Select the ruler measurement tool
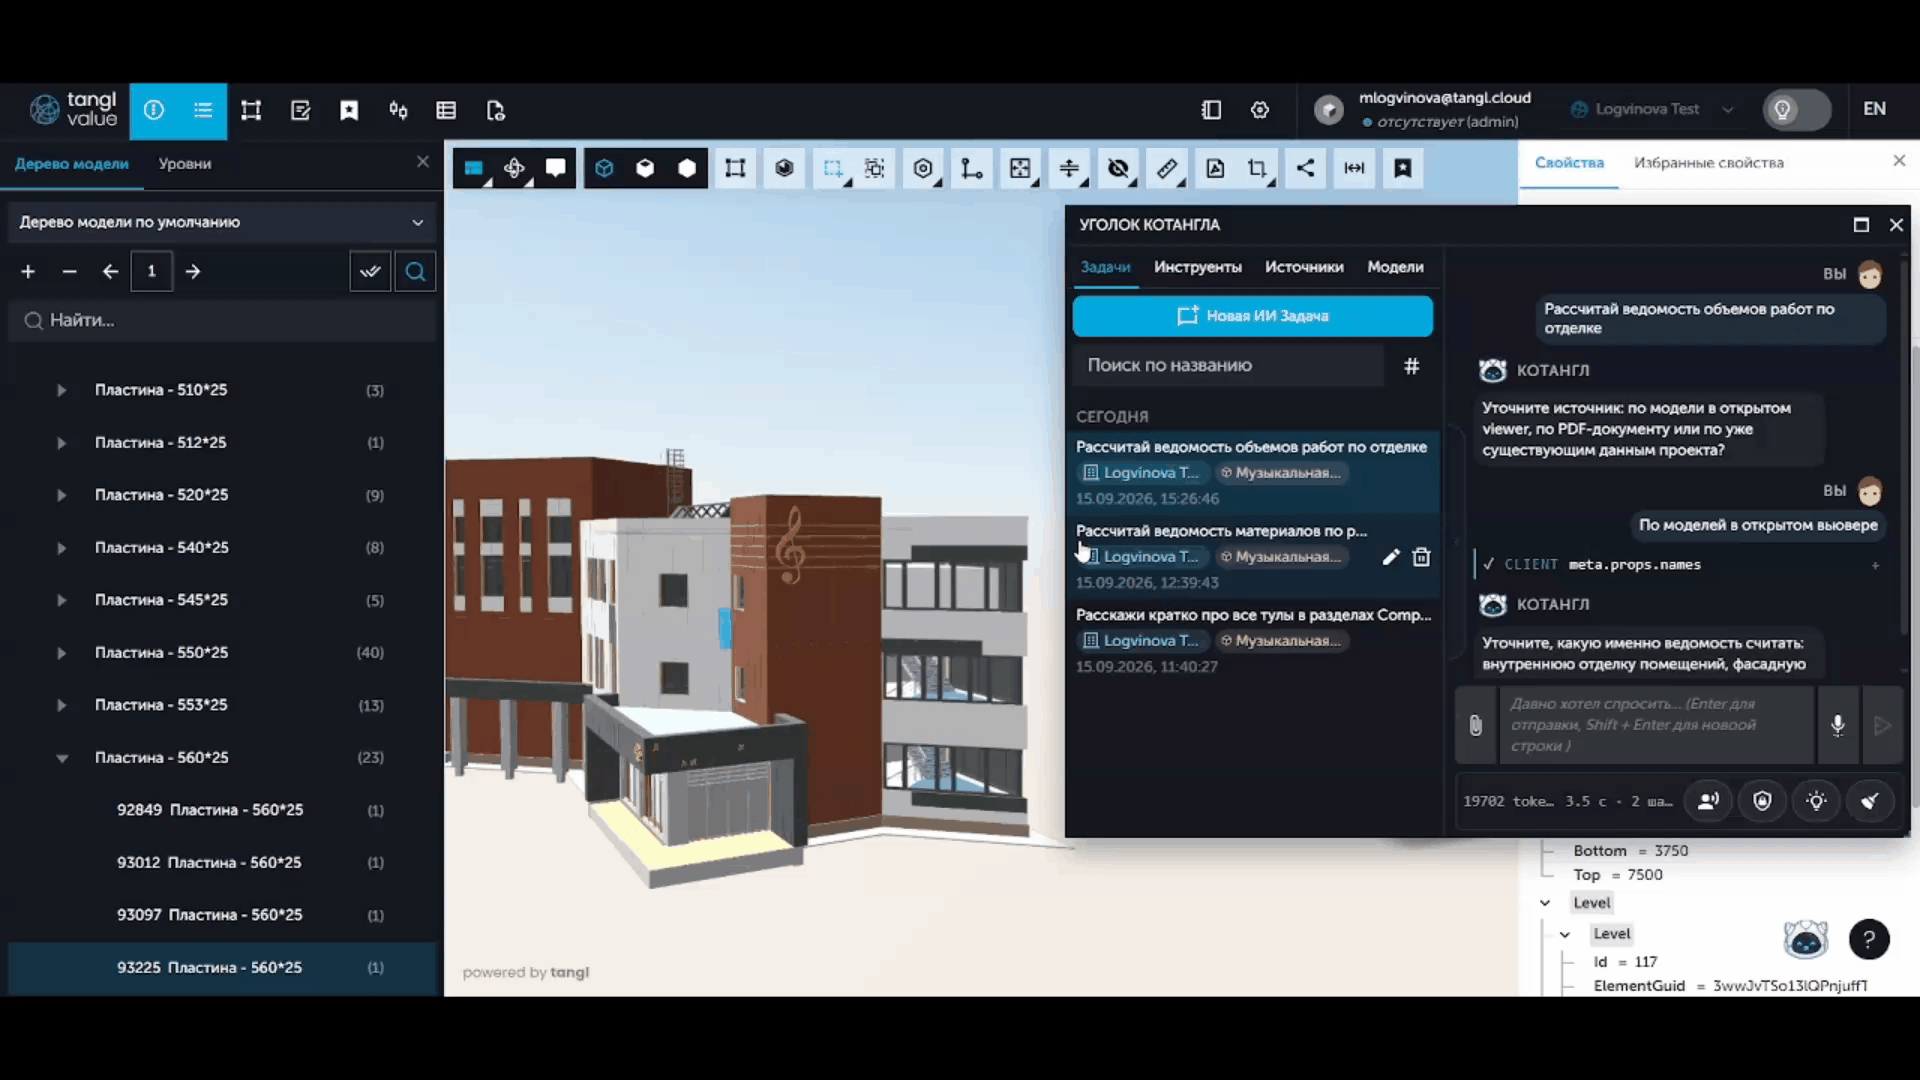 tap(1167, 169)
